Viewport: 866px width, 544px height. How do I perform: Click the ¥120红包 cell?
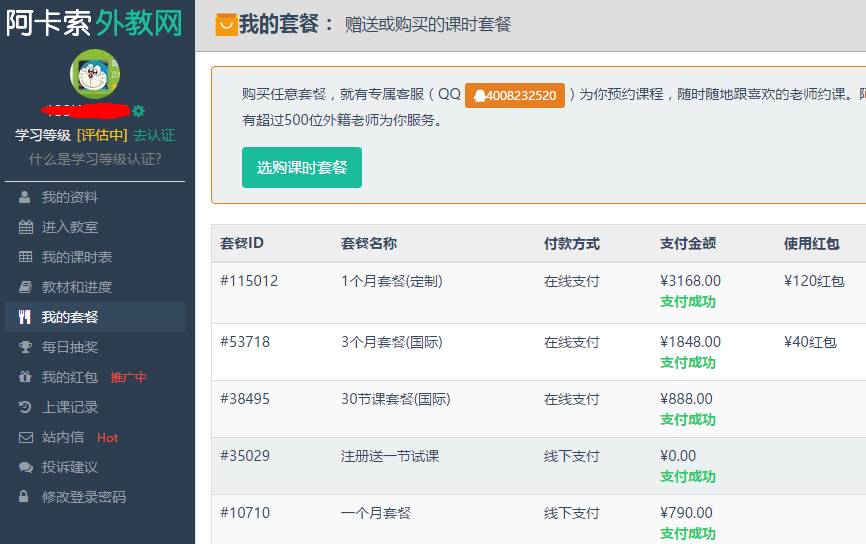[814, 281]
